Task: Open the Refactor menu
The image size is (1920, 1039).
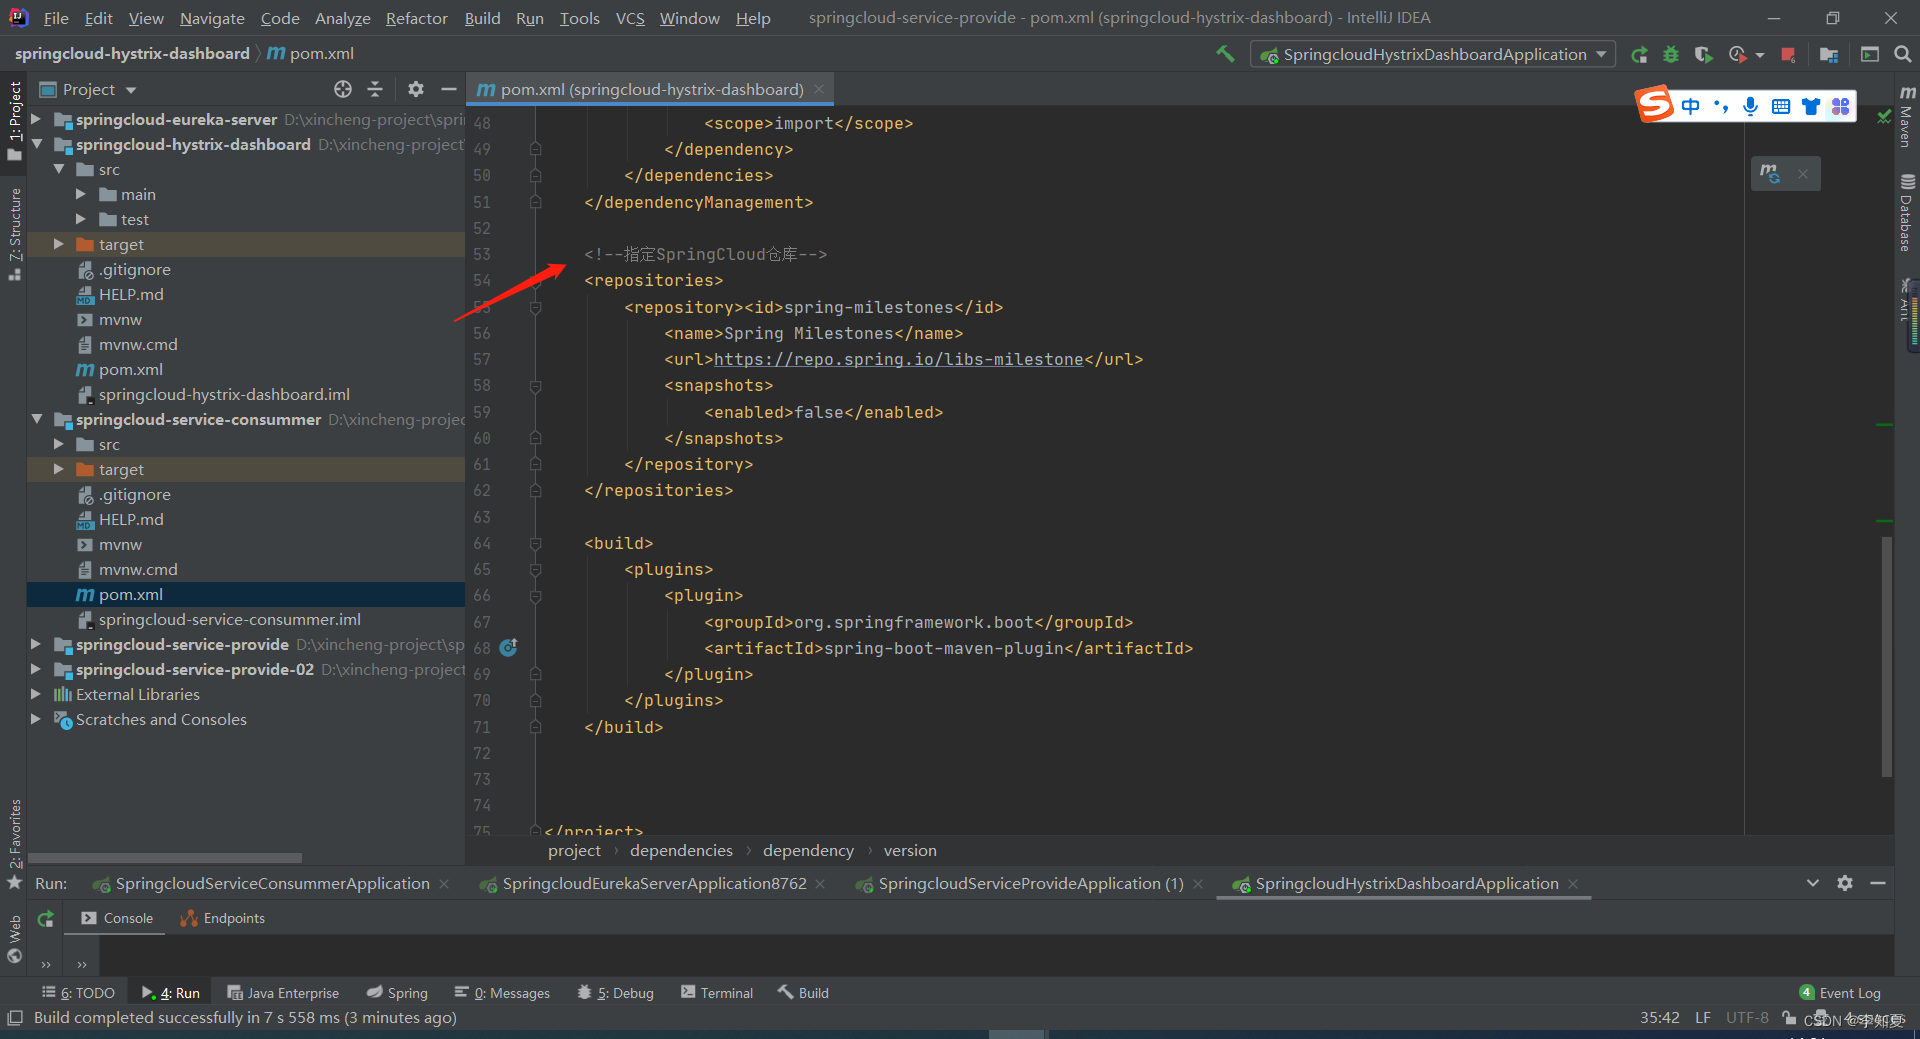Action: [416, 18]
